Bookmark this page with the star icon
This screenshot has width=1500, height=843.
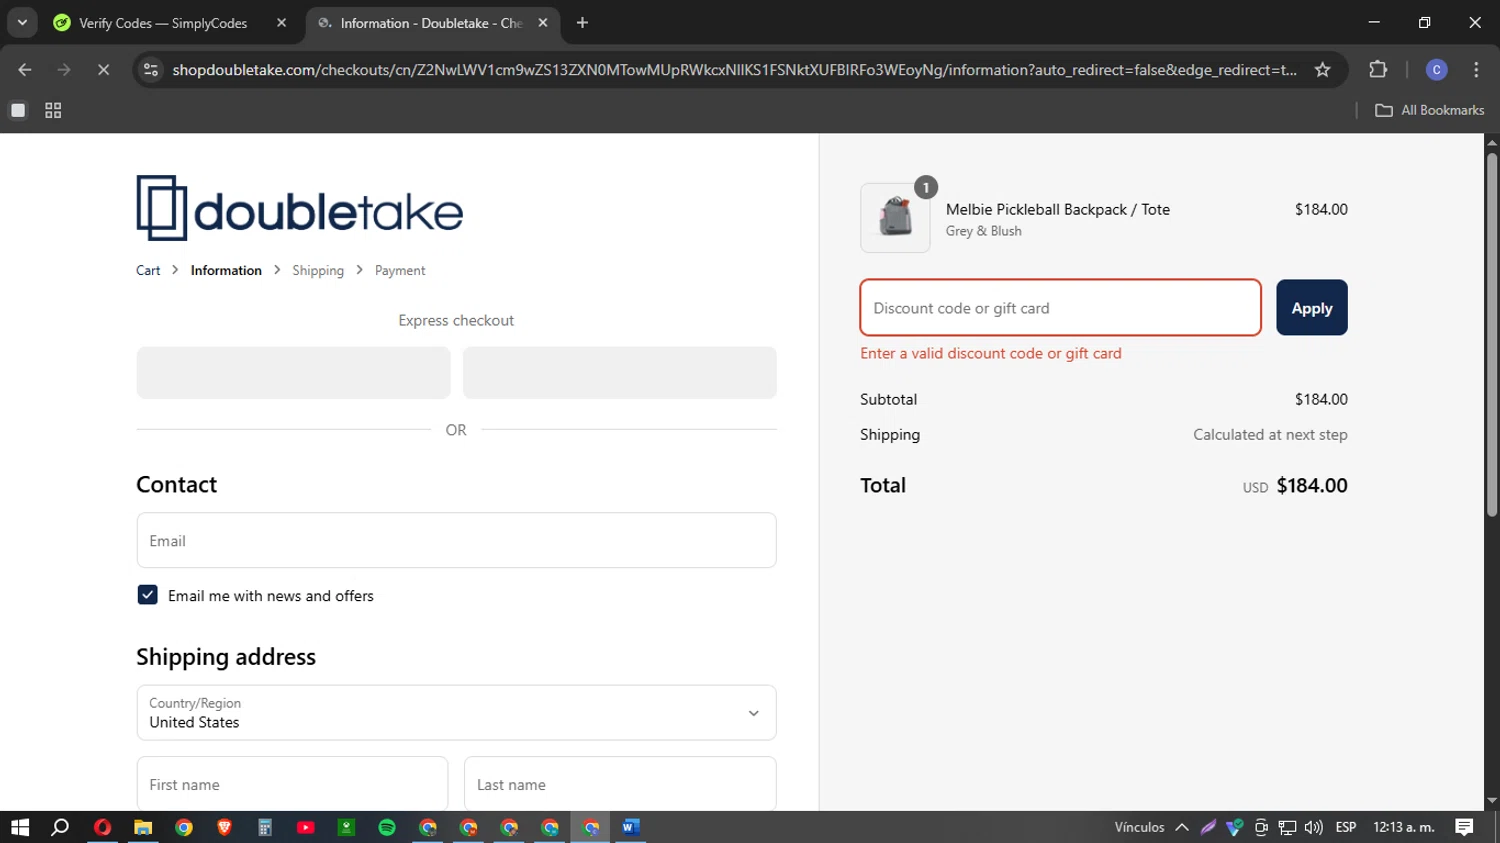click(1322, 70)
